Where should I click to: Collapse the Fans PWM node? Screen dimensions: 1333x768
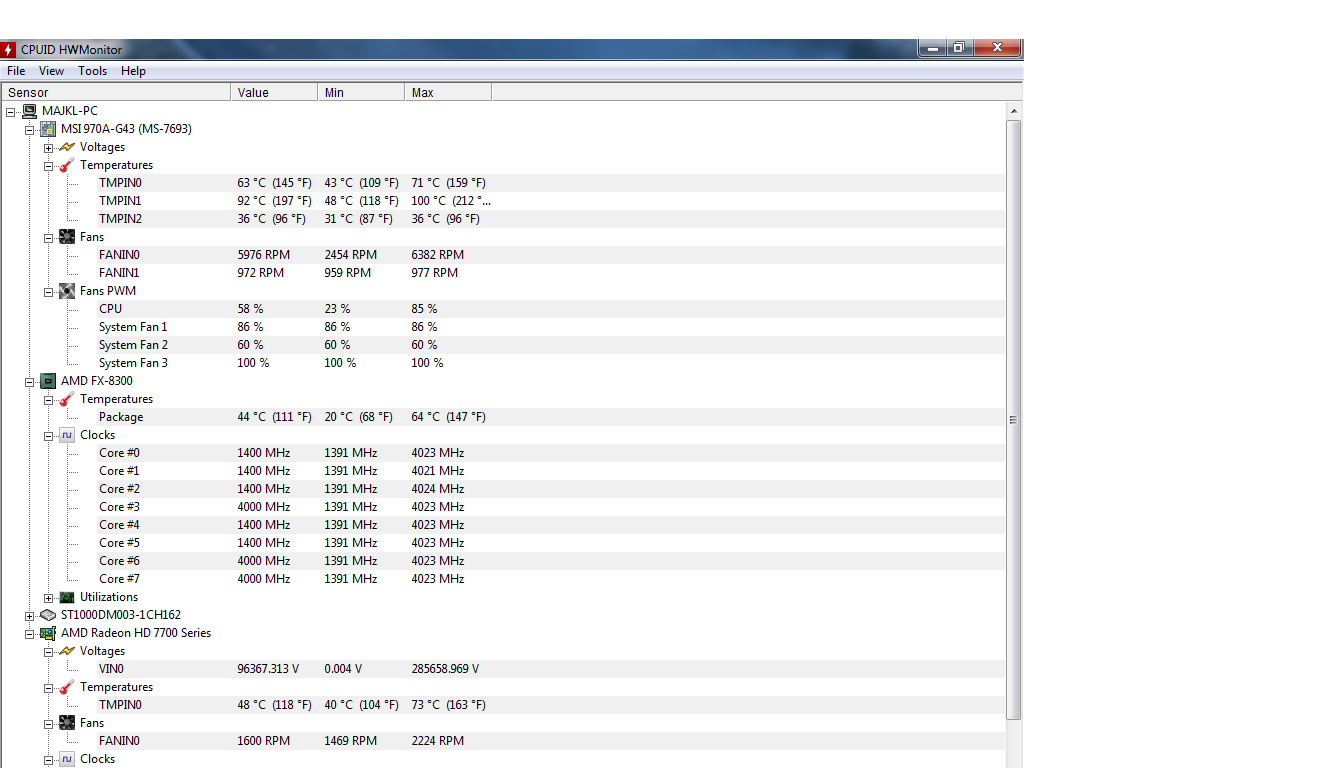coord(48,292)
